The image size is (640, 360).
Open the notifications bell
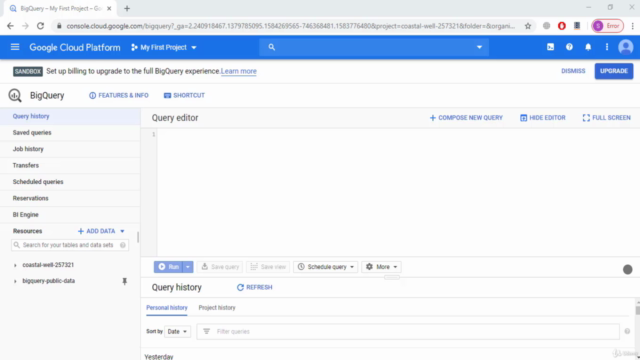pos(588,47)
